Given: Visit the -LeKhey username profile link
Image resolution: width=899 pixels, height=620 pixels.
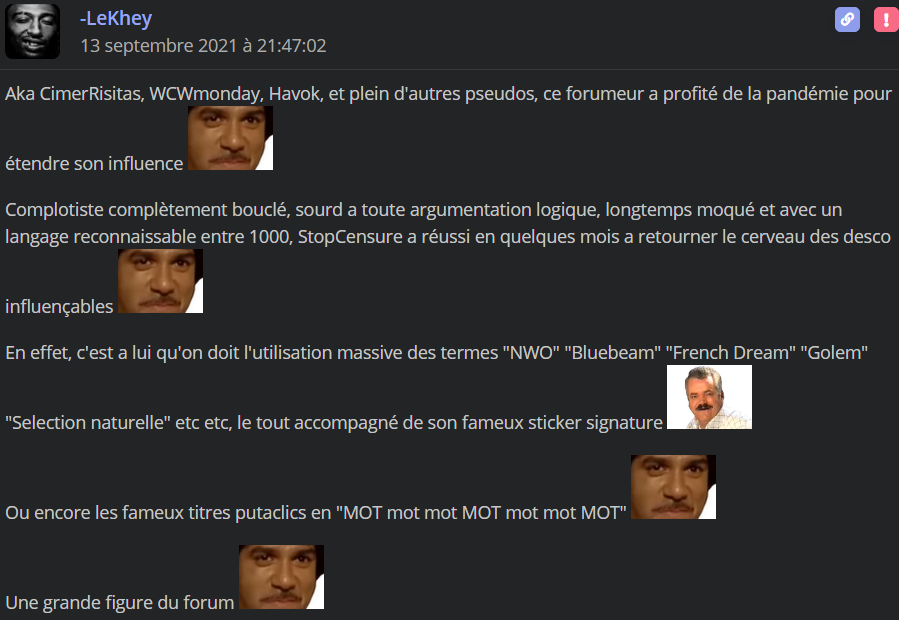Looking at the screenshot, I should [x=116, y=18].
